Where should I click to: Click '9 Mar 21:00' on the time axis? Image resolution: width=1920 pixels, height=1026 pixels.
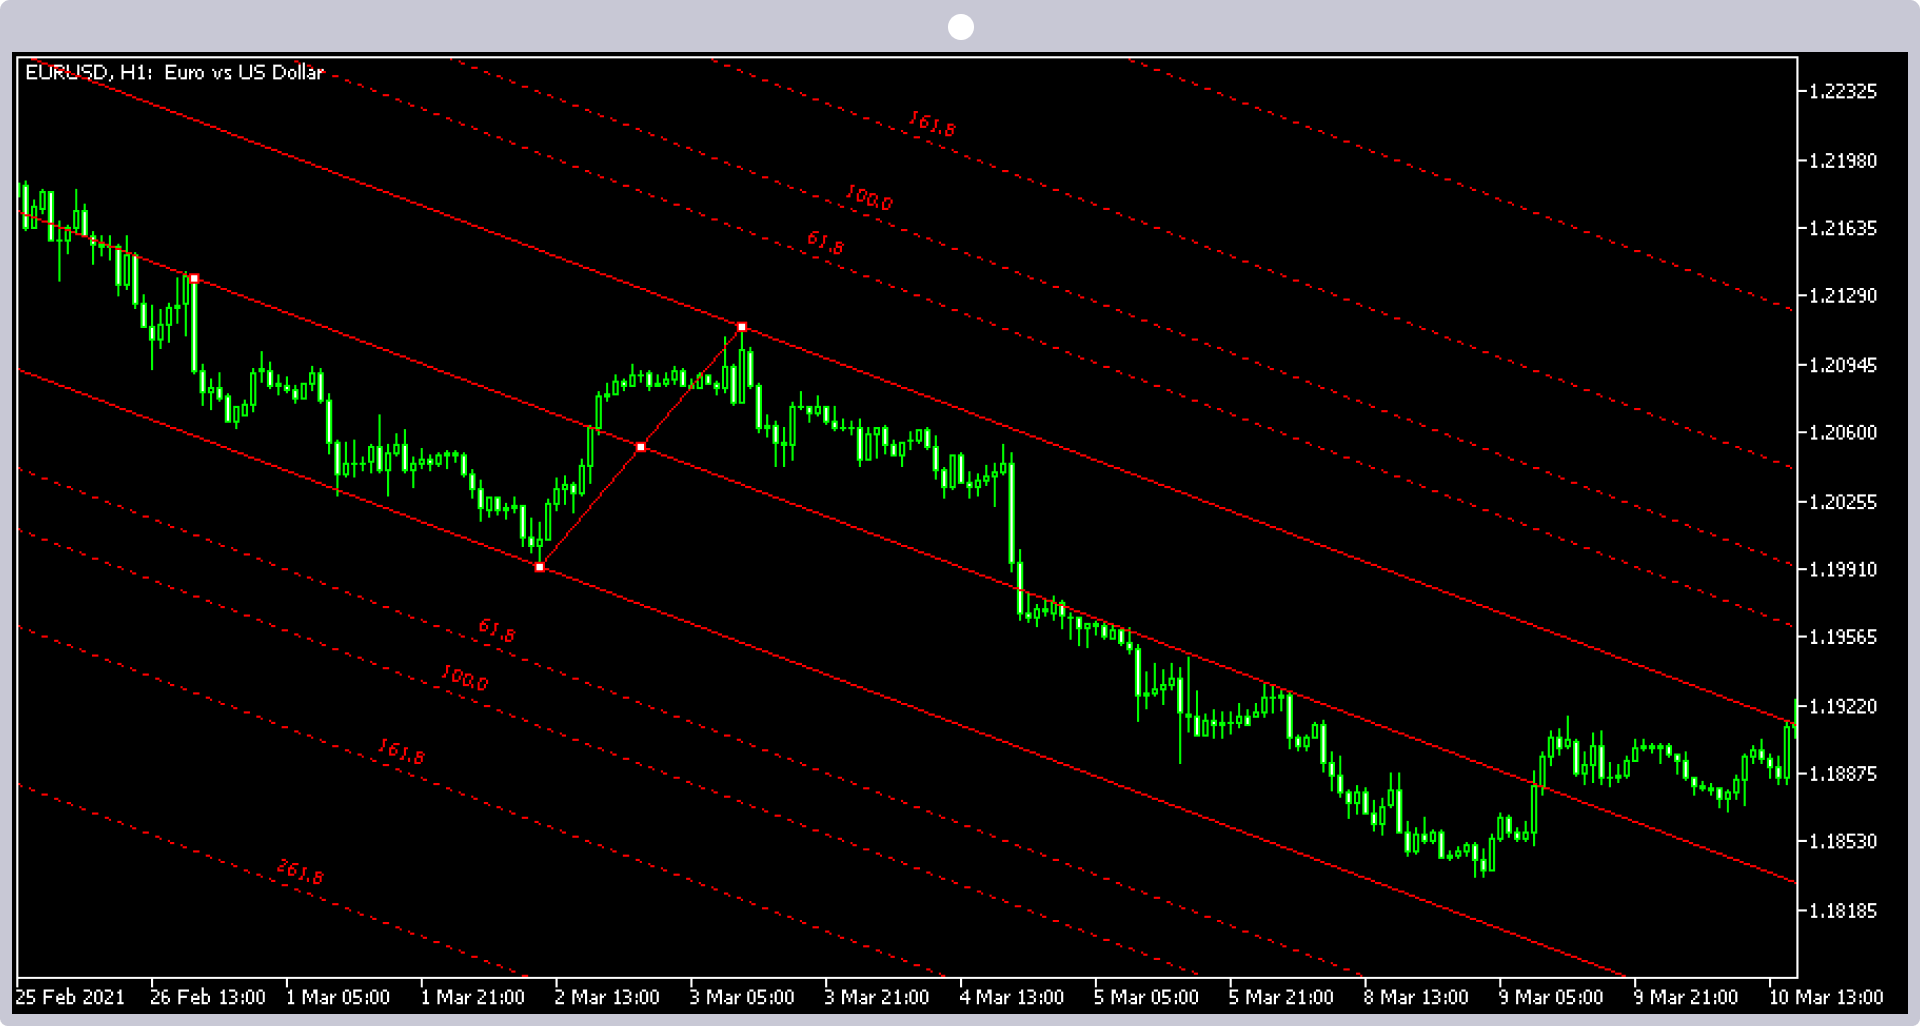(1686, 997)
